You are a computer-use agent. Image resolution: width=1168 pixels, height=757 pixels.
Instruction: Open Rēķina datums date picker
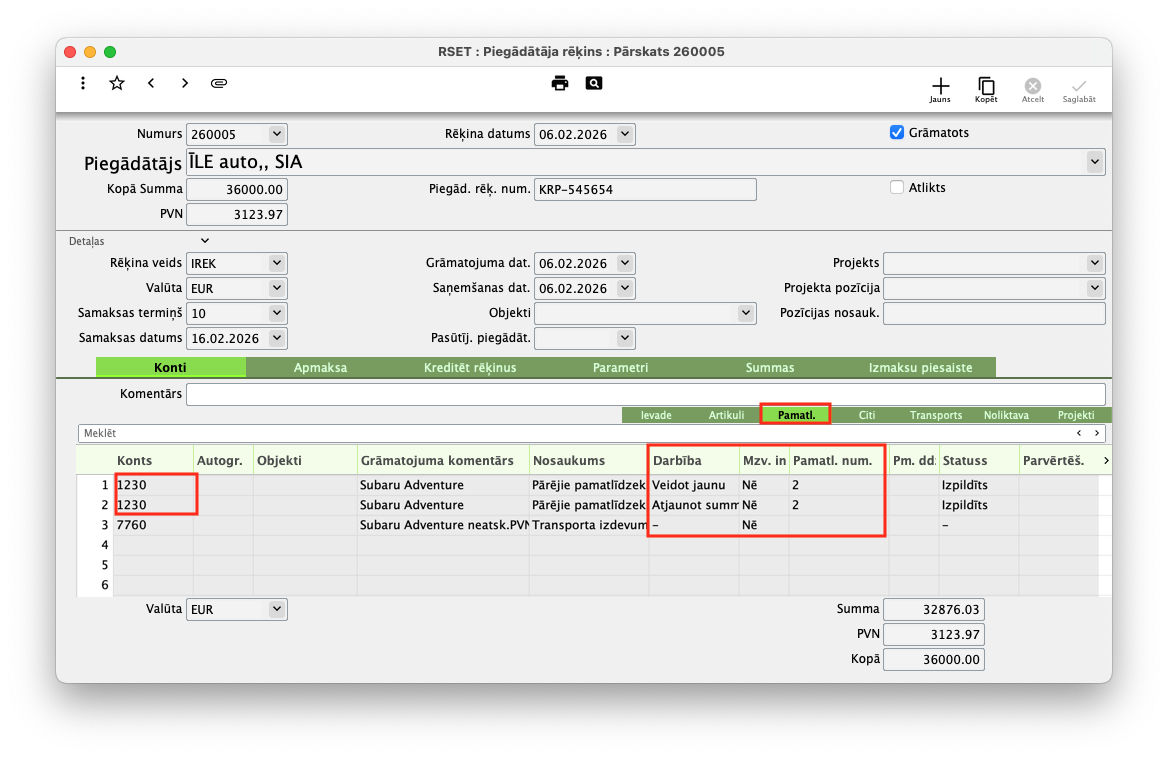(625, 134)
